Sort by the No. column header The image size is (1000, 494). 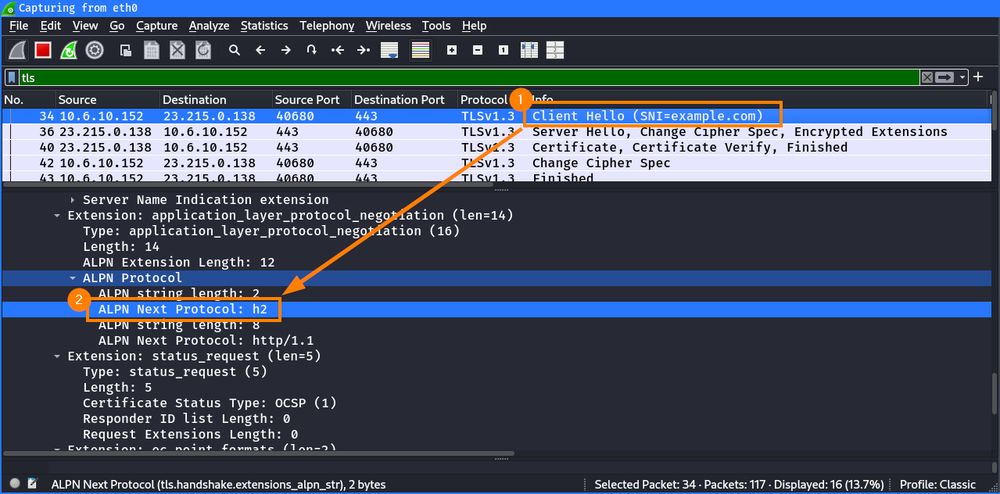pos(27,99)
